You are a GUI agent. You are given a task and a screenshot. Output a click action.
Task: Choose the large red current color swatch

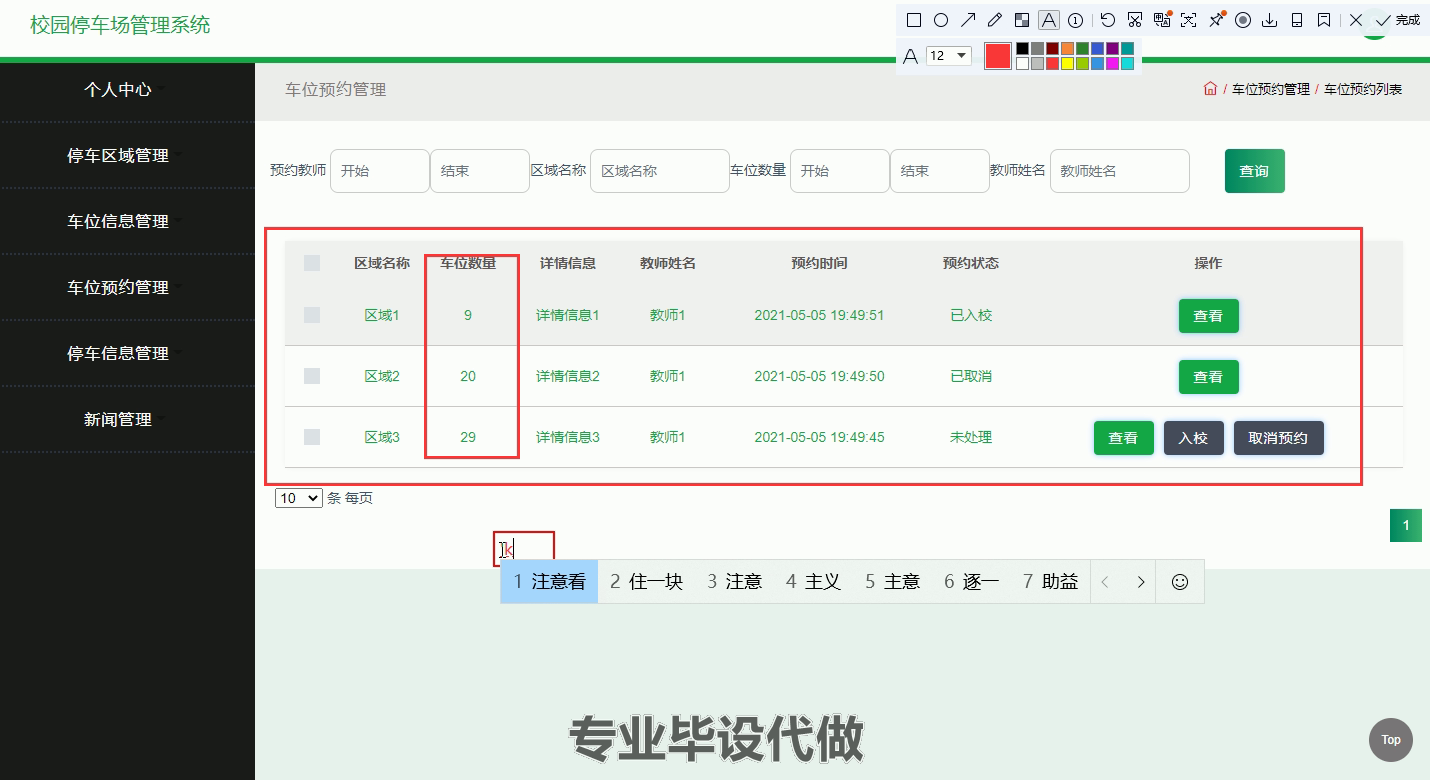point(998,56)
